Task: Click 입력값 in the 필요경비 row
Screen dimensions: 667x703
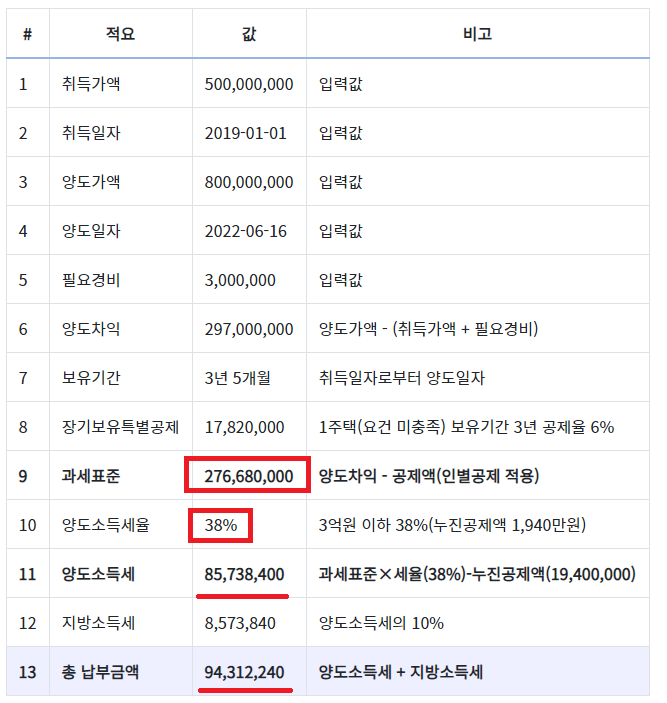Action: (341, 280)
